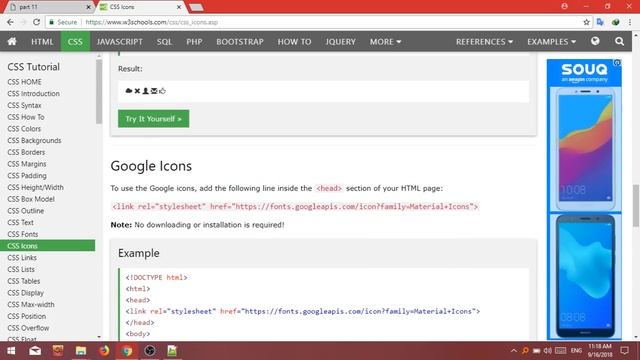Click the browser back arrow
The image size is (640, 360).
pos(10,22)
